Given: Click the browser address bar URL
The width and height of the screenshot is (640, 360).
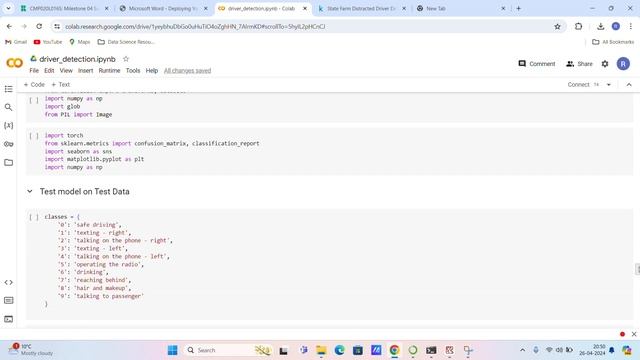Looking at the screenshot, I should pyautogui.click(x=195, y=27).
